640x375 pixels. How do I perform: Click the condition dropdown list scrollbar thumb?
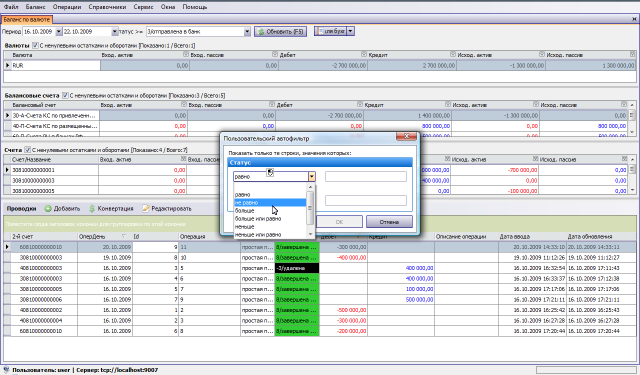pos(310,207)
